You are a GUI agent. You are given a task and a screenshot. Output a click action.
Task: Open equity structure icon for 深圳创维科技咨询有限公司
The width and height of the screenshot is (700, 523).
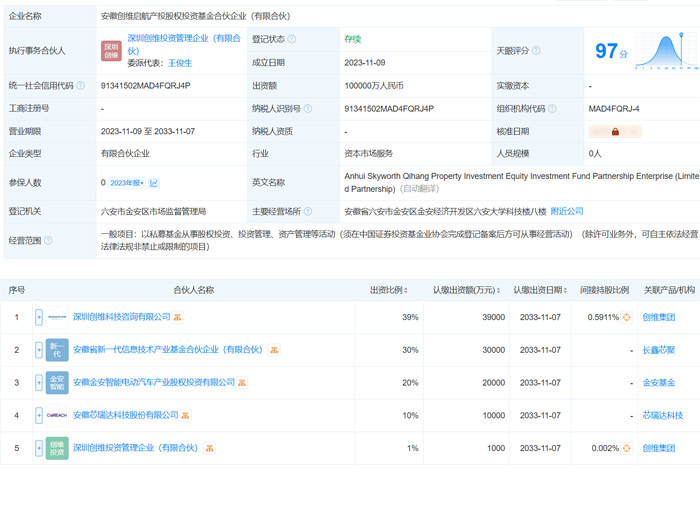pyautogui.click(x=178, y=317)
